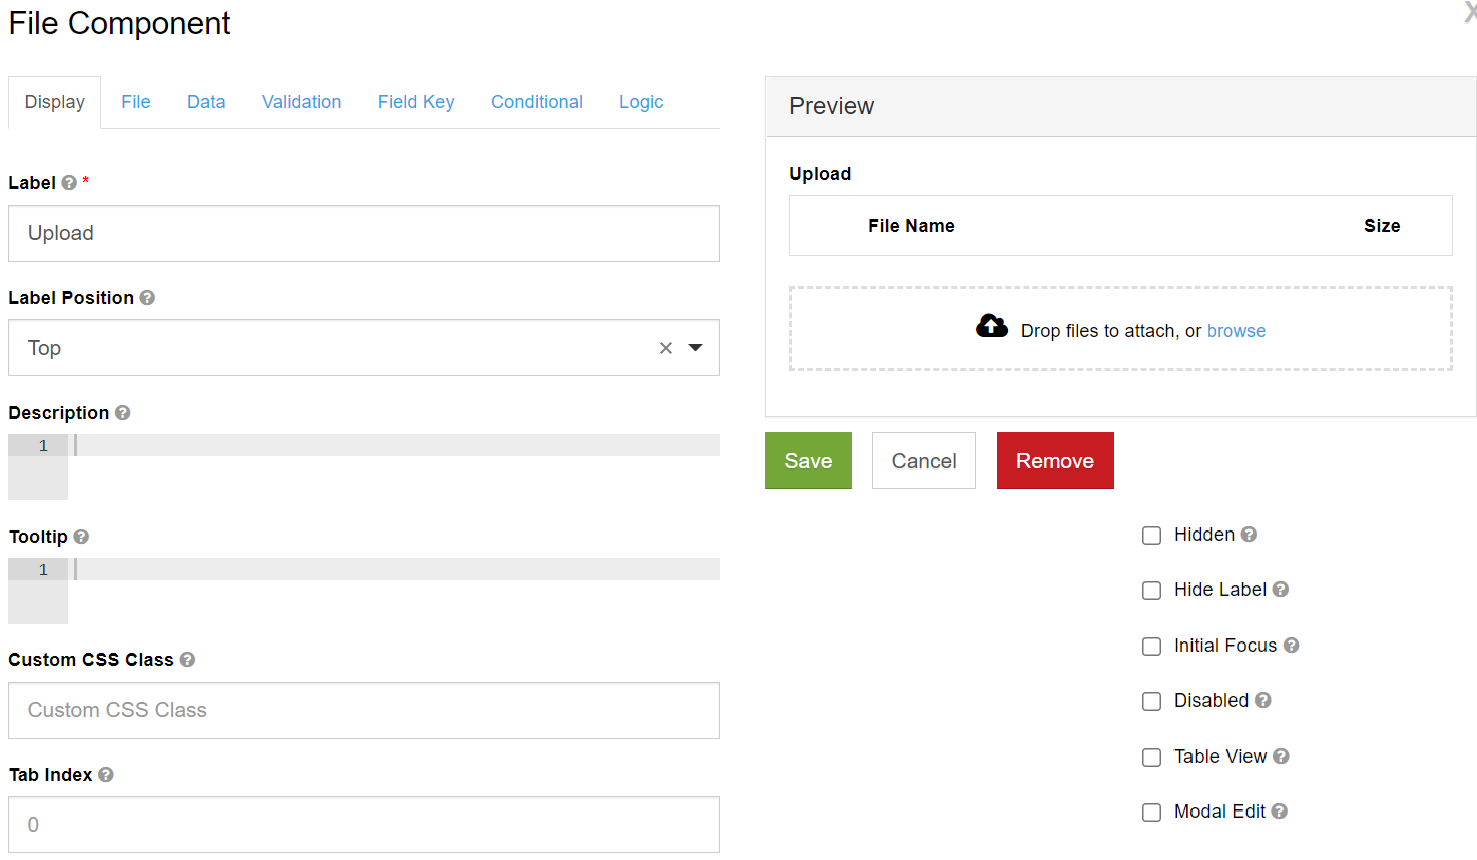Image resolution: width=1477 pixels, height=860 pixels.
Task: Open the Field Key tab
Action: point(416,102)
